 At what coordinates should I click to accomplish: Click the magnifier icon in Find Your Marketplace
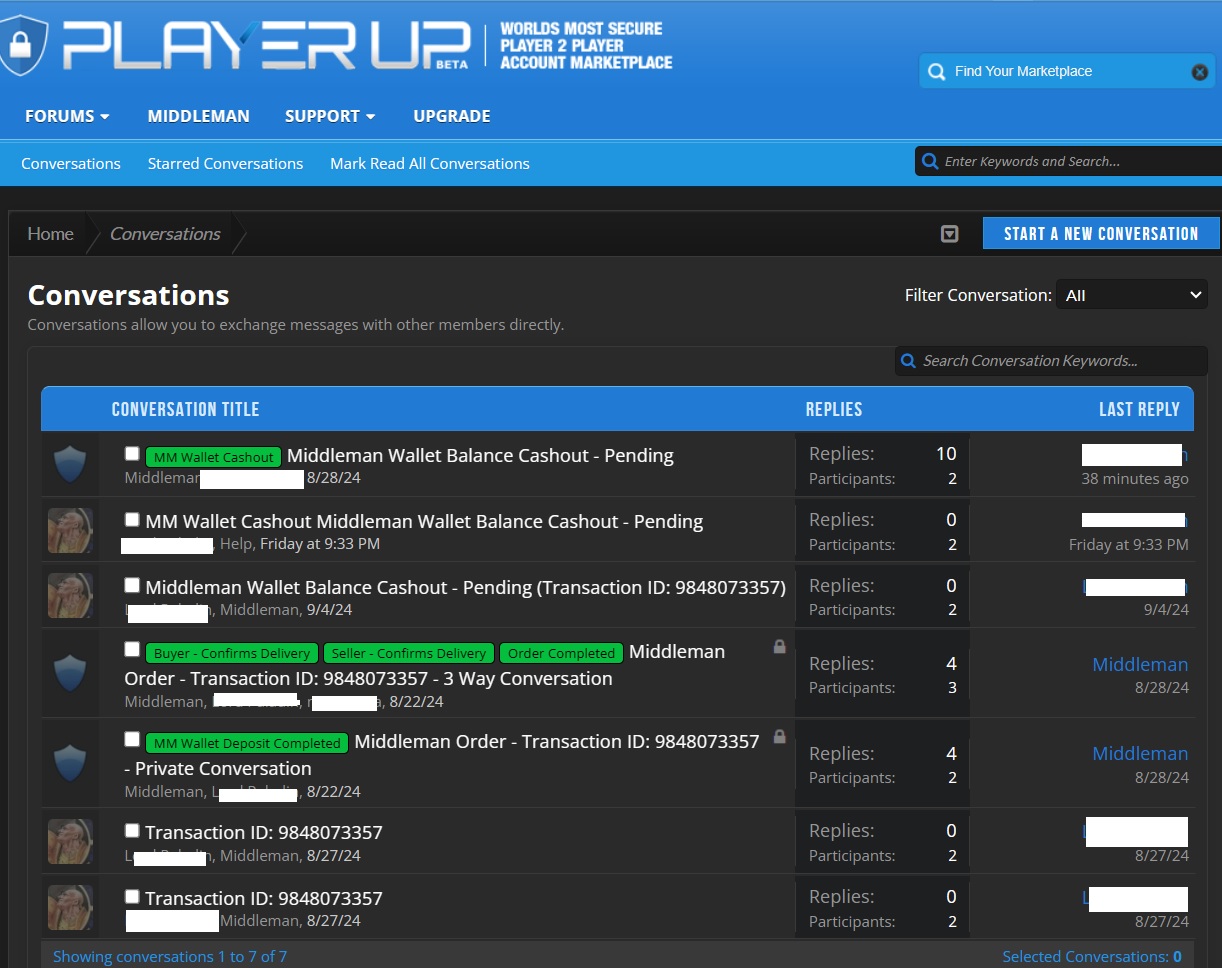click(x=936, y=72)
